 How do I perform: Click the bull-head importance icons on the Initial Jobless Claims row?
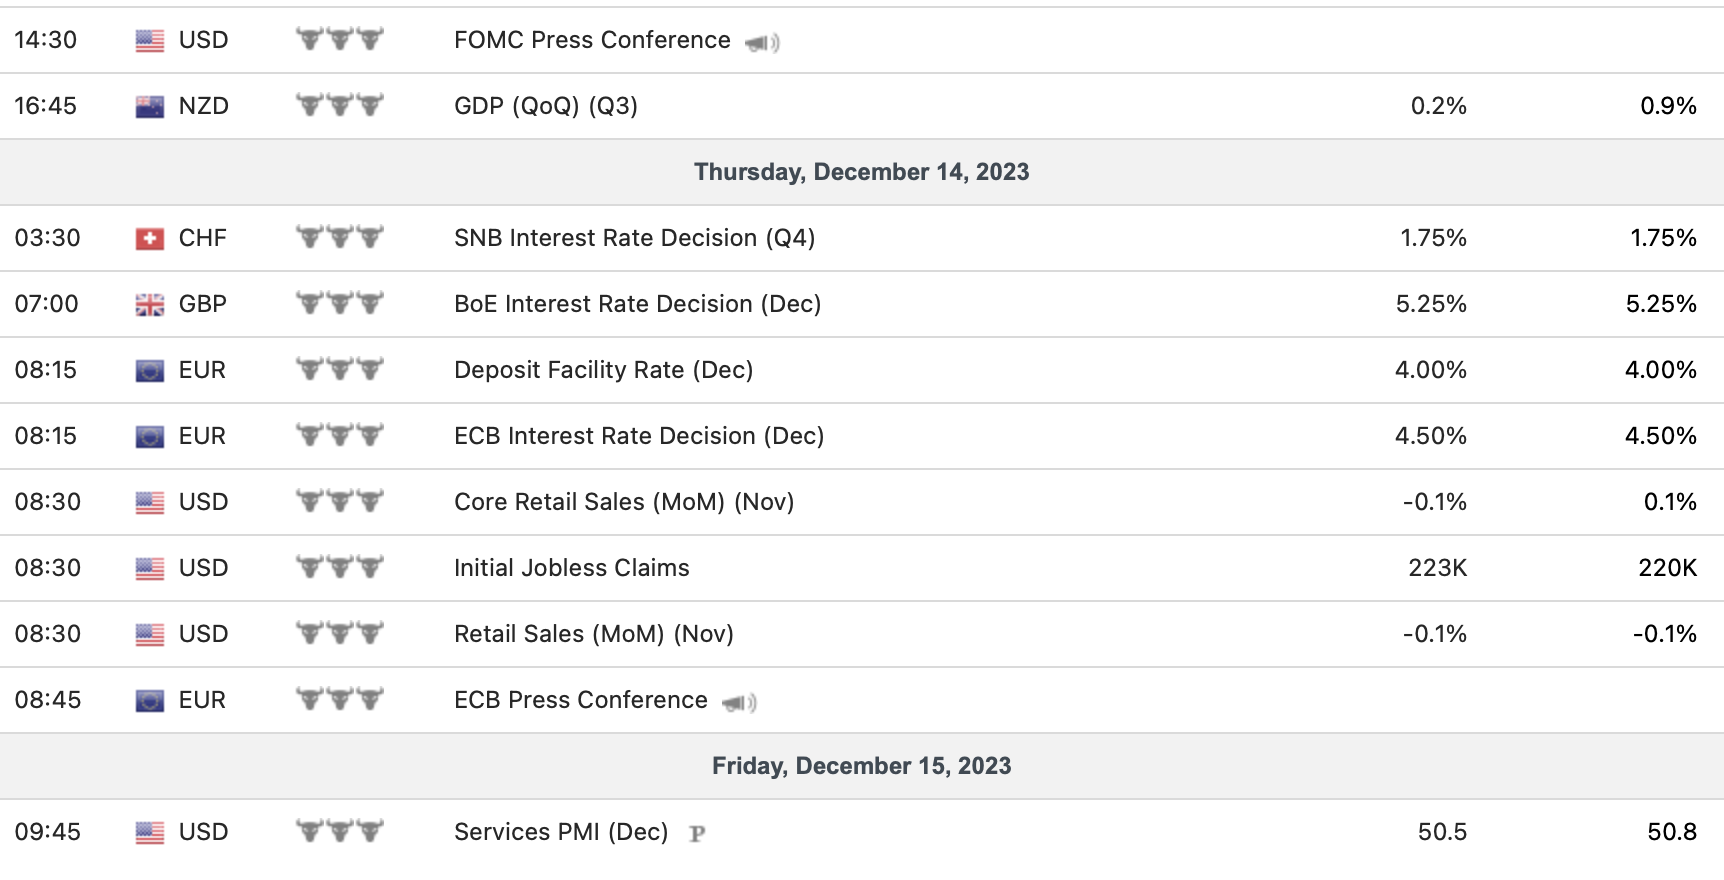click(340, 568)
